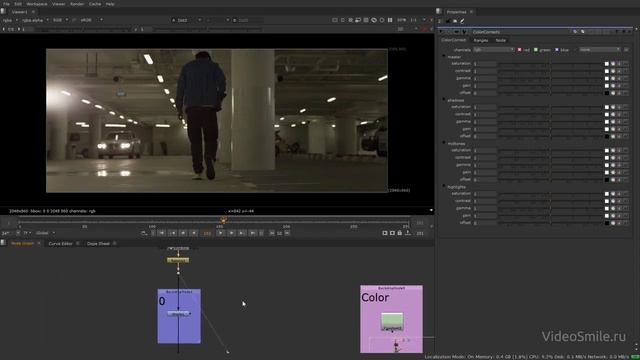Image resolution: width=640 pixels, height=360 pixels.
Task: Jump to the first frame
Action: click(162, 233)
